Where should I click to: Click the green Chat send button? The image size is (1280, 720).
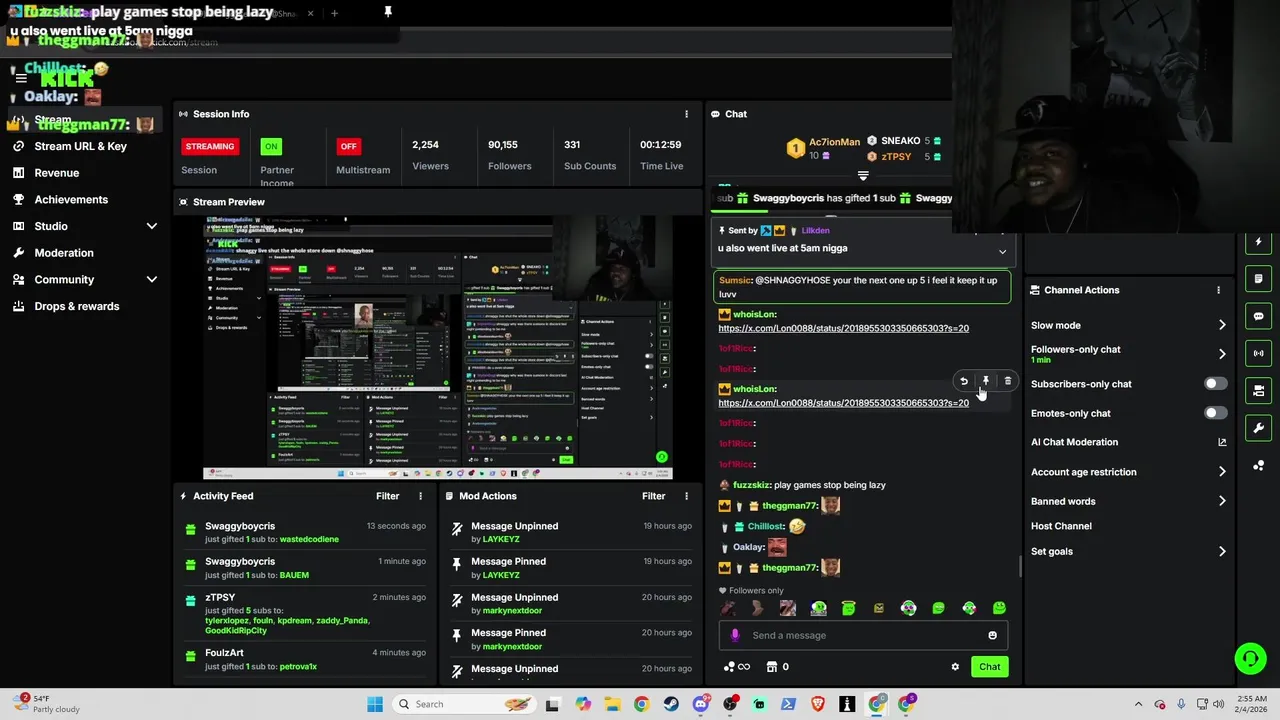(x=989, y=667)
